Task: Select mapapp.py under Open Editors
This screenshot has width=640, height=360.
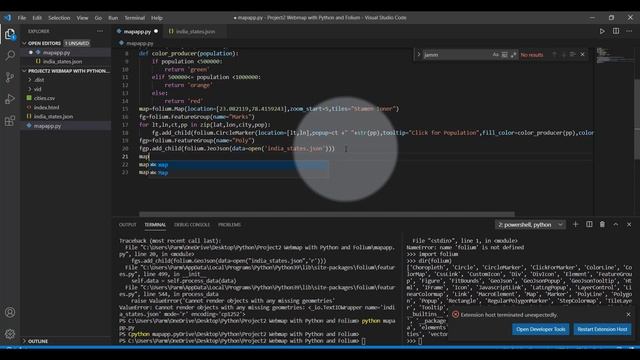Action: click(56, 53)
